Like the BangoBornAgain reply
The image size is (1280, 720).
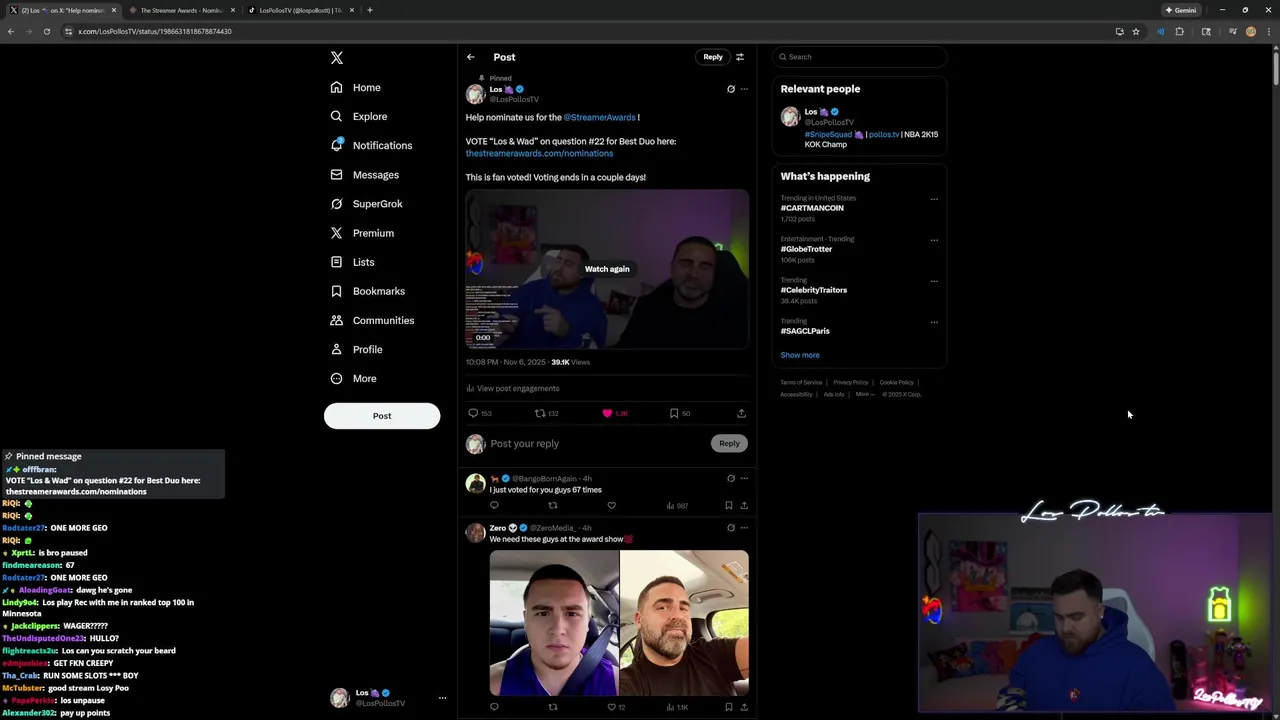[x=611, y=505]
